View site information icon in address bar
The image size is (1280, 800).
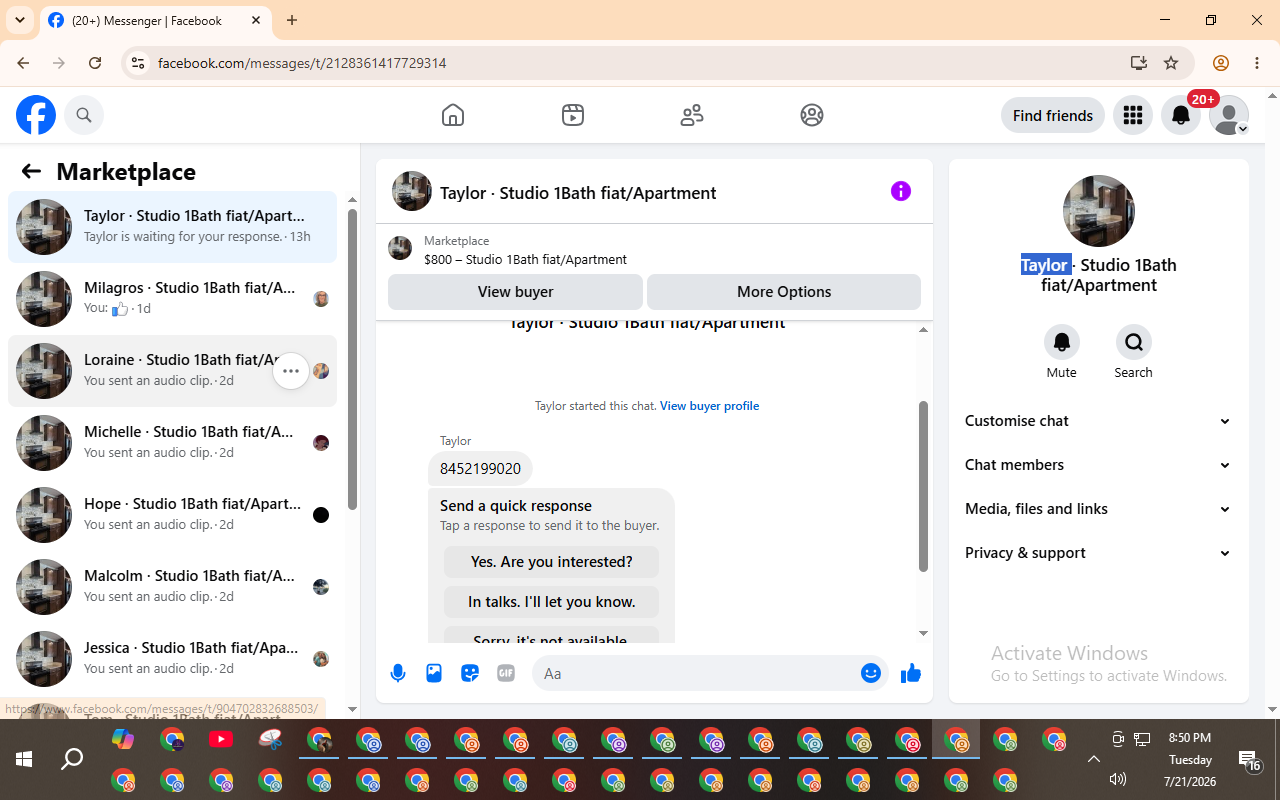138,63
